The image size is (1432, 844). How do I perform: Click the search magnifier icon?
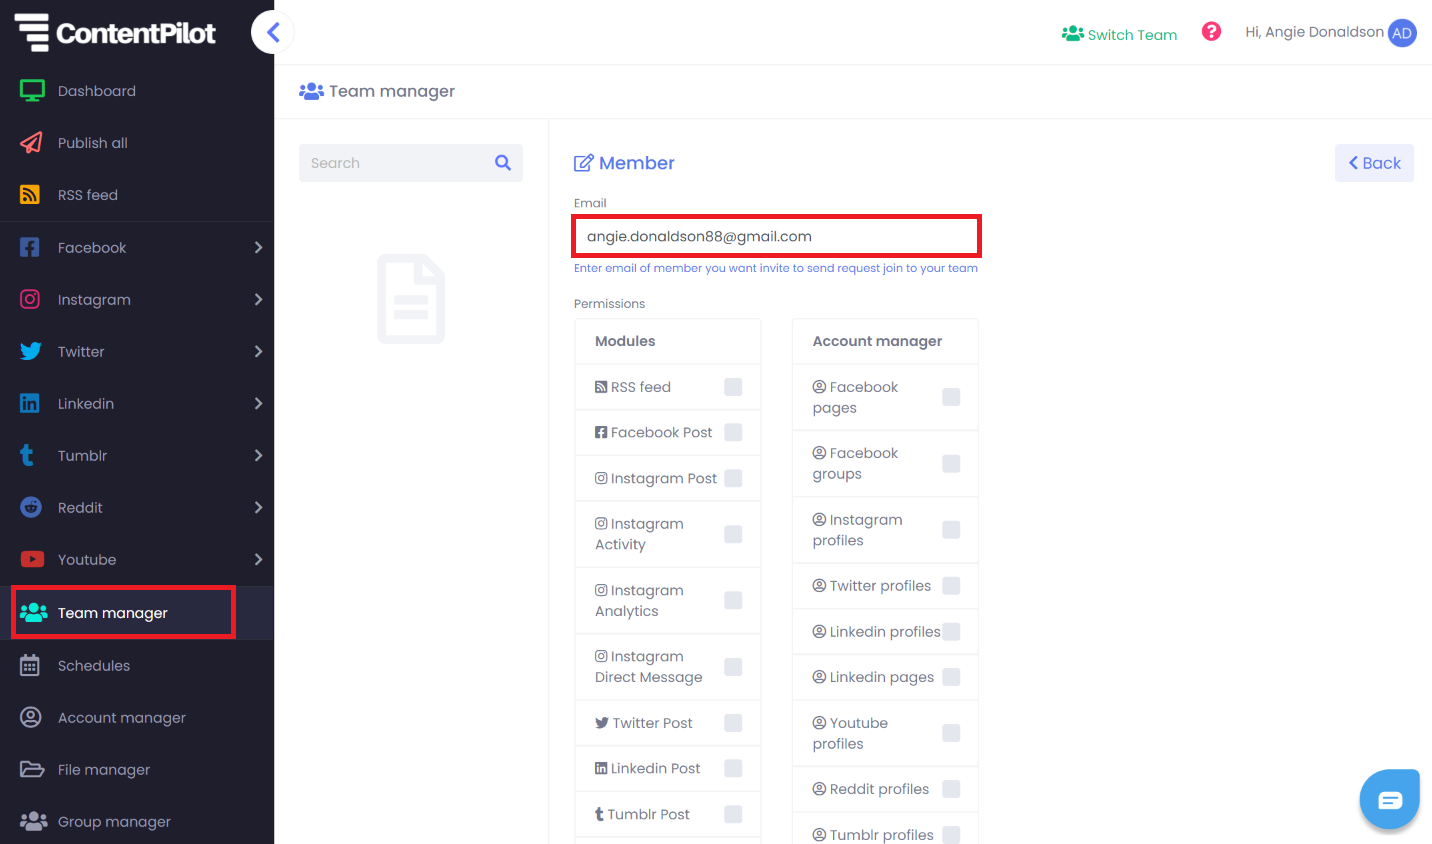click(x=503, y=162)
